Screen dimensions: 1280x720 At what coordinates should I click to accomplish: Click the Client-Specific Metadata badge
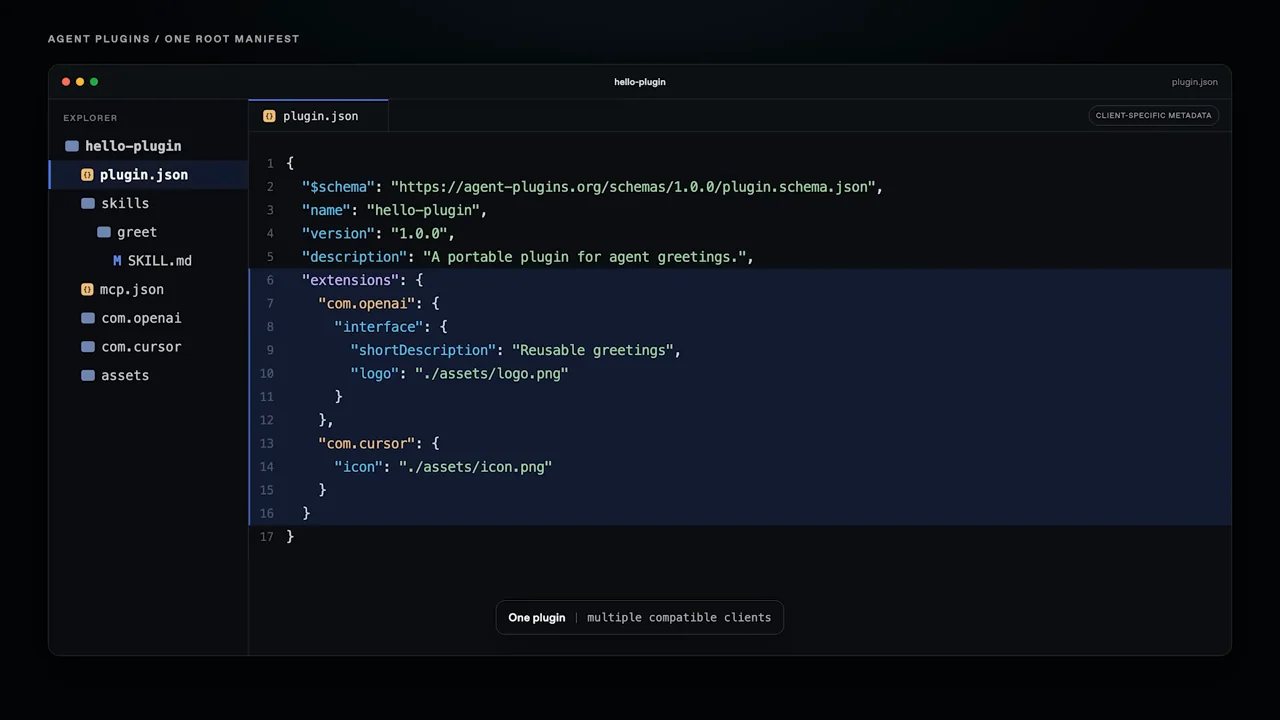1153,115
